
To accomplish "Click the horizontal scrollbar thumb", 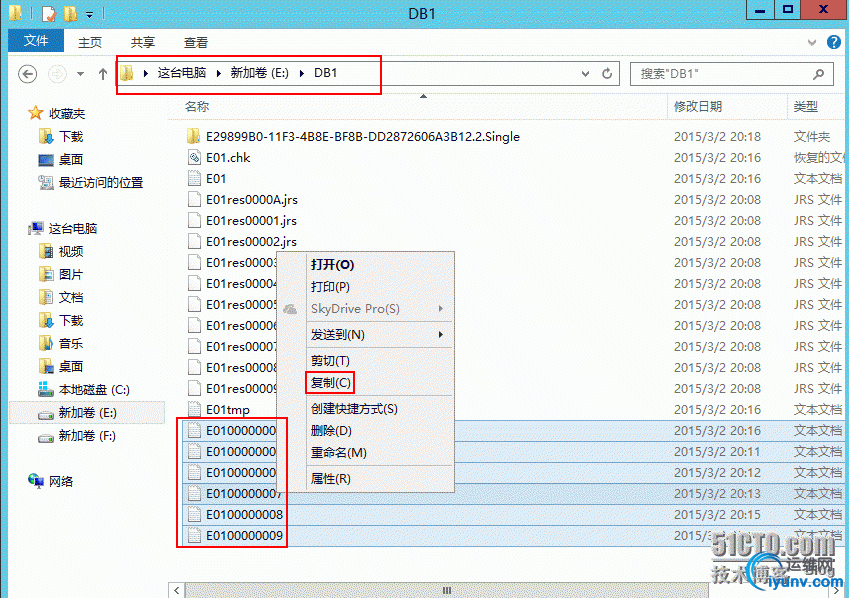I will 447,590.
